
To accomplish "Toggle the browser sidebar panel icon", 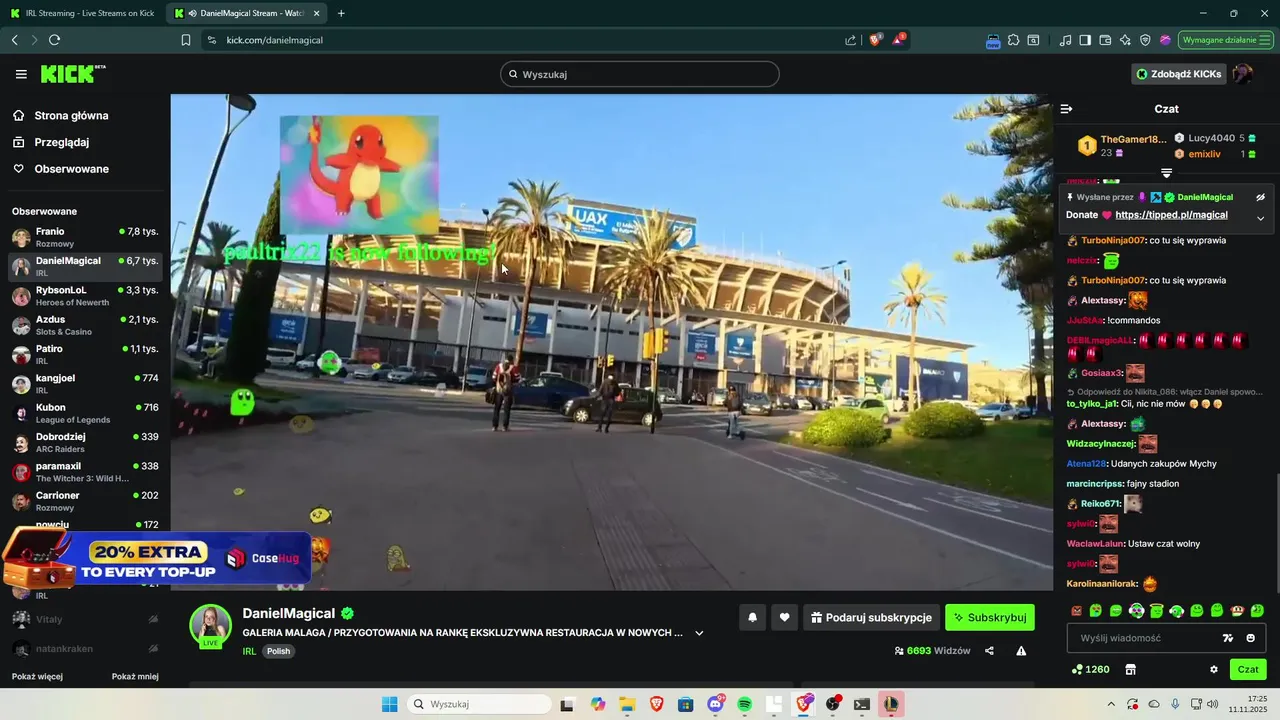I will point(1085,40).
